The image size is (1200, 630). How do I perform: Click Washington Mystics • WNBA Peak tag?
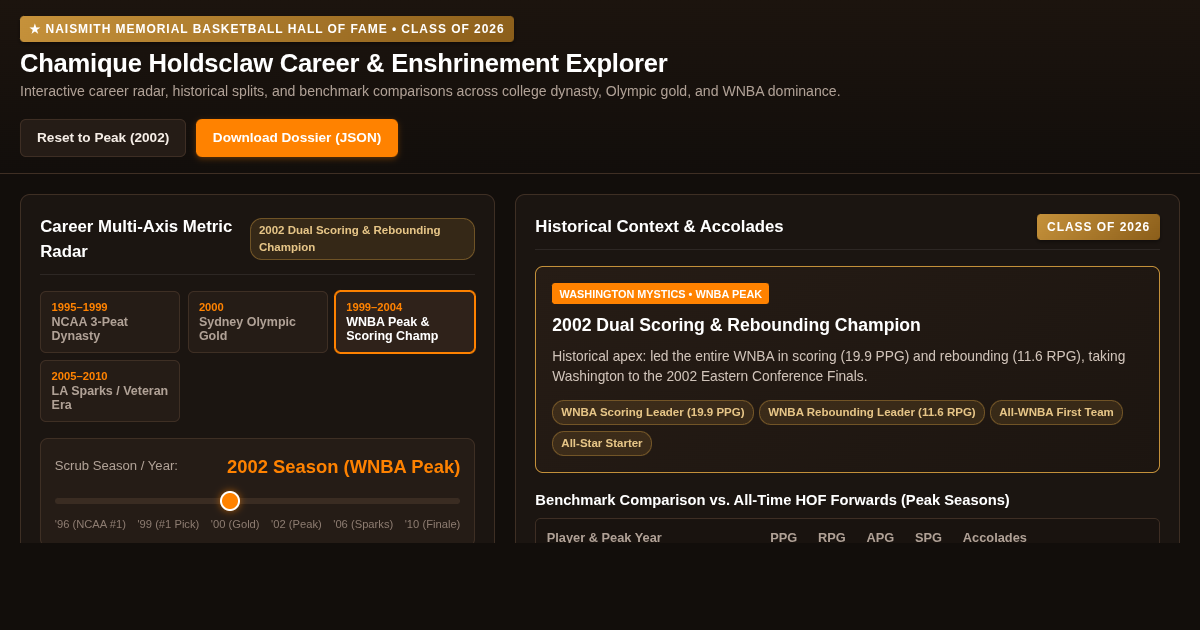pyautogui.click(x=660, y=294)
